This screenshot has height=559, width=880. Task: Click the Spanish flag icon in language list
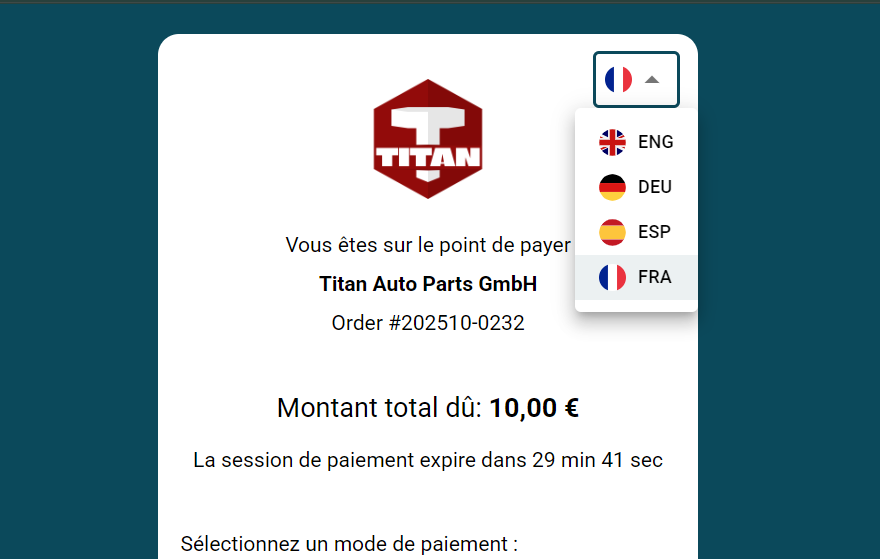click(x=612, y=232)
